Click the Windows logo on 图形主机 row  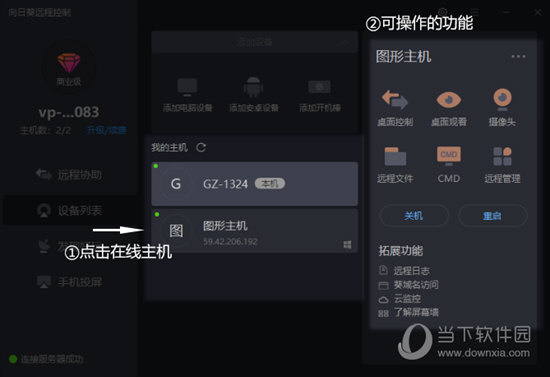pos(347,244)
